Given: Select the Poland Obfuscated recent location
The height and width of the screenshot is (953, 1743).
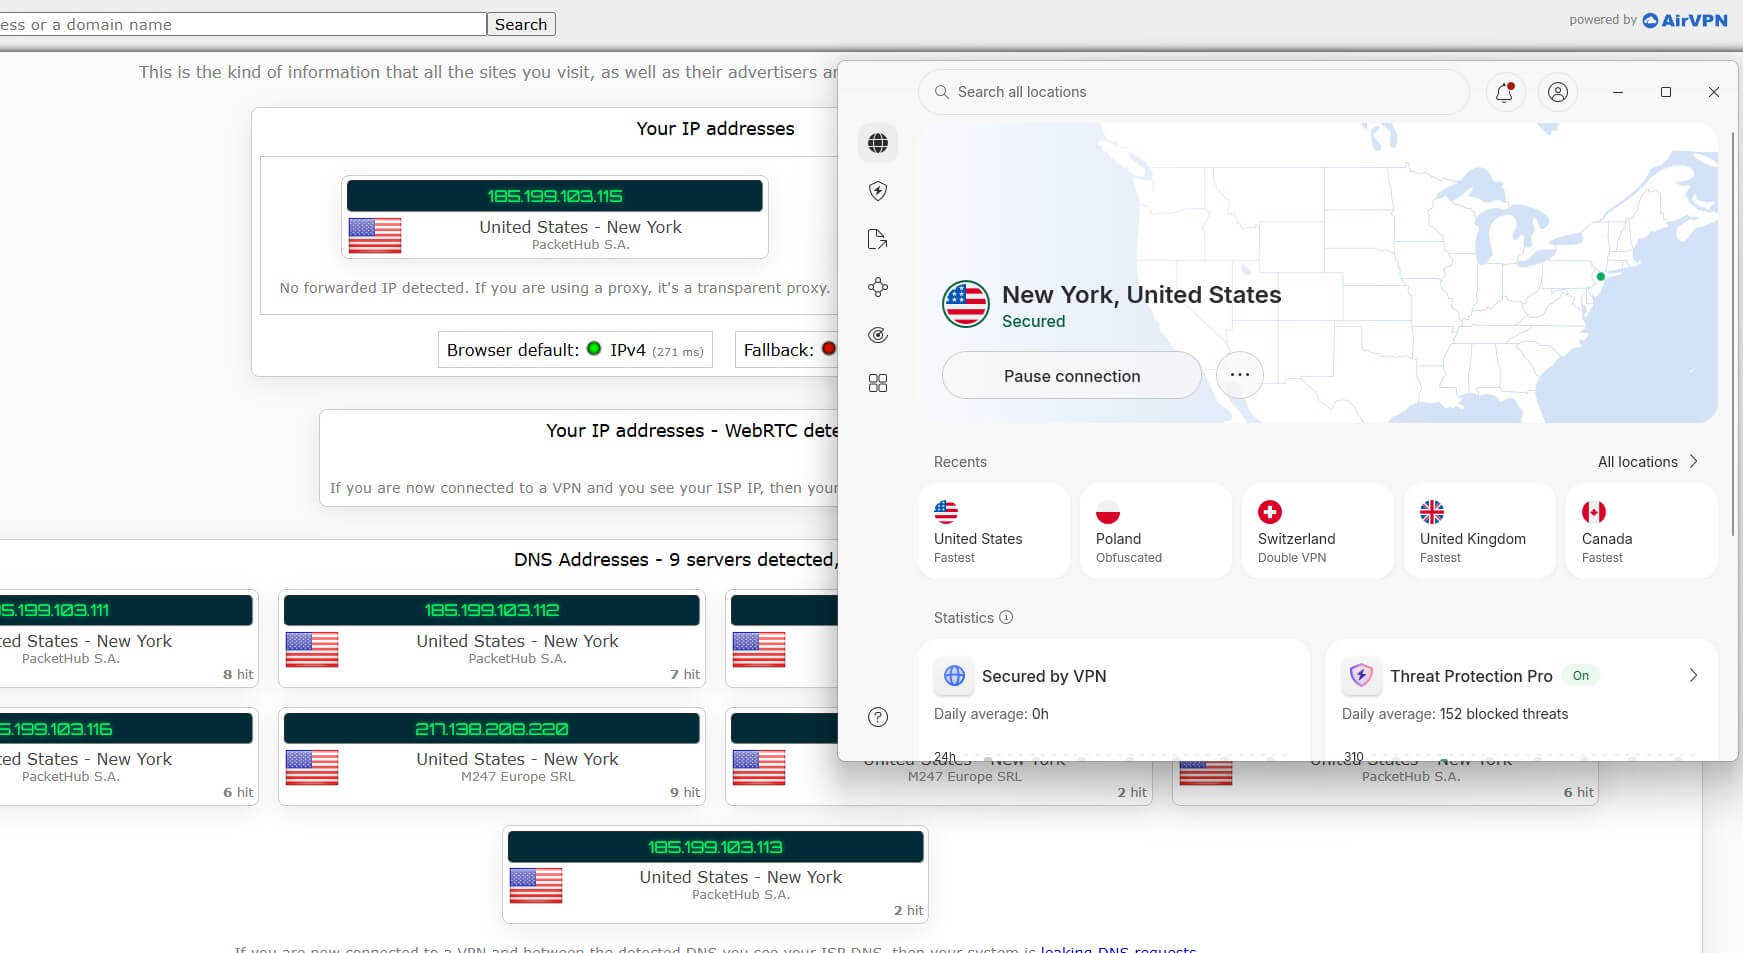Looking at the screenshot, I should click(x=1156, y=531).
